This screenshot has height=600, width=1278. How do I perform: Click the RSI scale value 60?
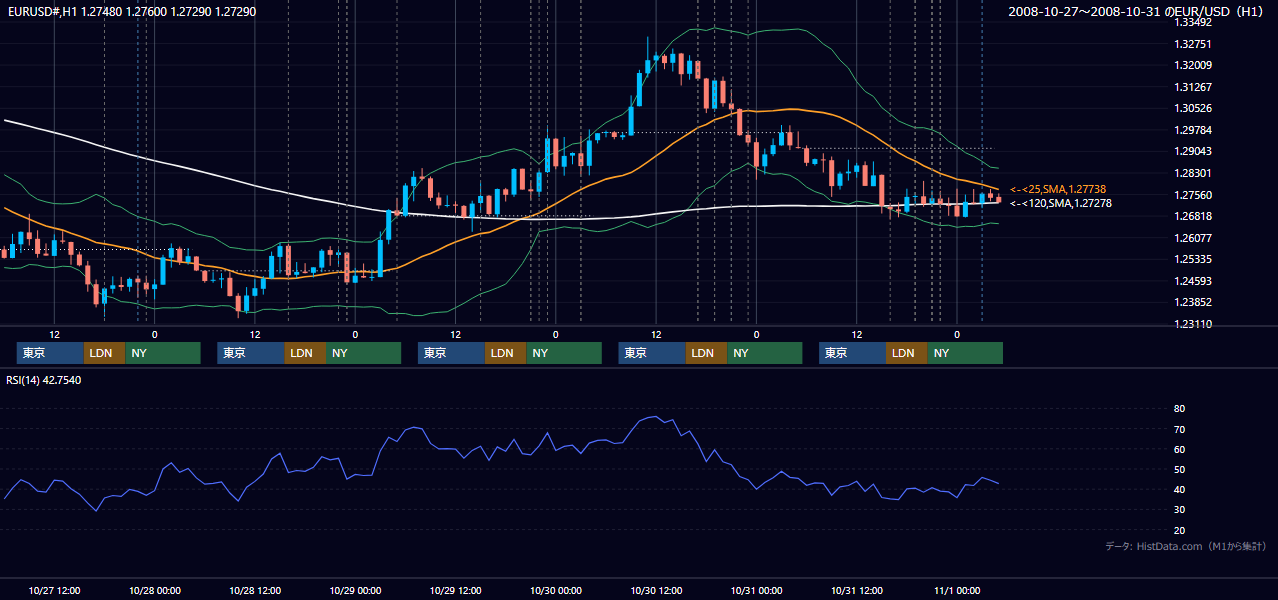pyautogui.click(x=1179, y=449)
